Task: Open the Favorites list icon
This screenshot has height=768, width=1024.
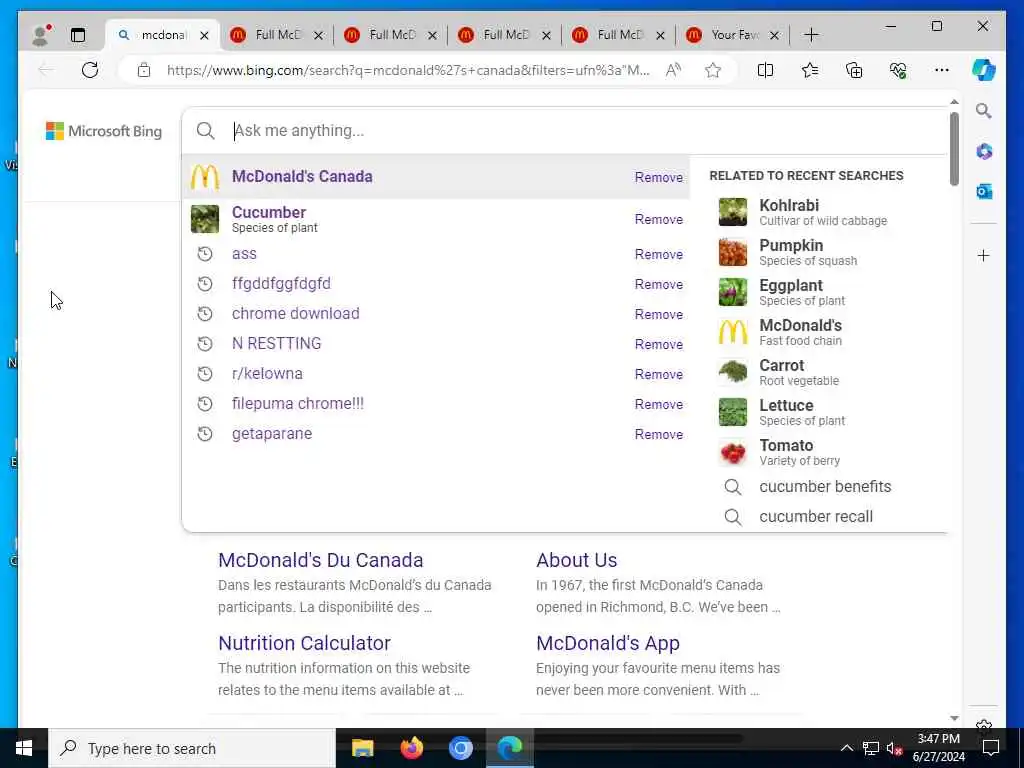Action: tap(810, 70)
